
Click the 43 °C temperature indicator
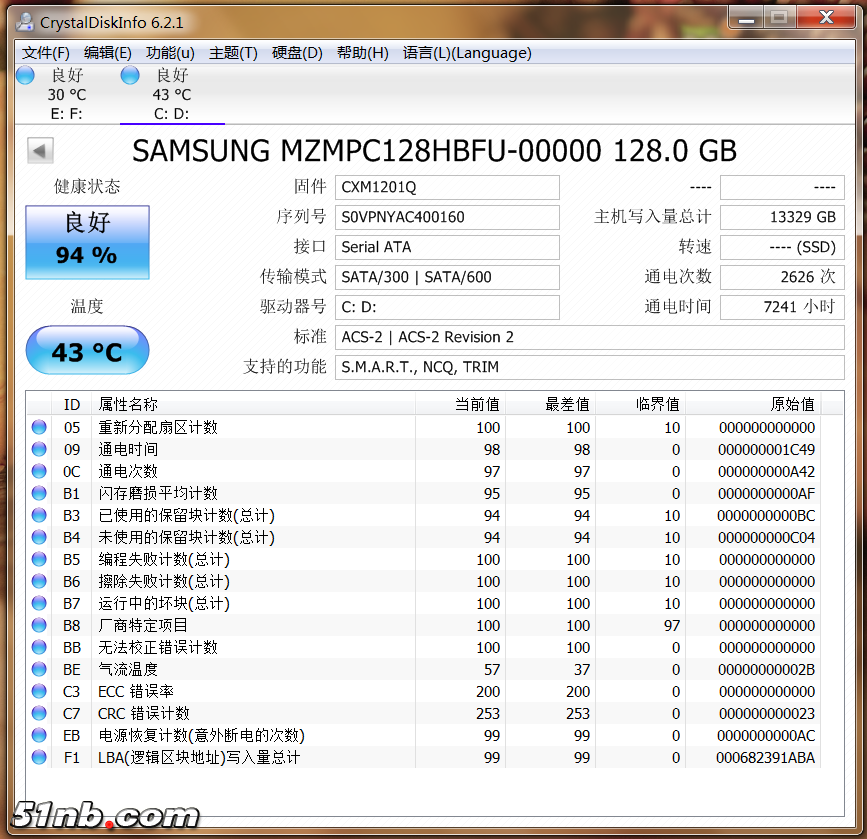[87, 350]
